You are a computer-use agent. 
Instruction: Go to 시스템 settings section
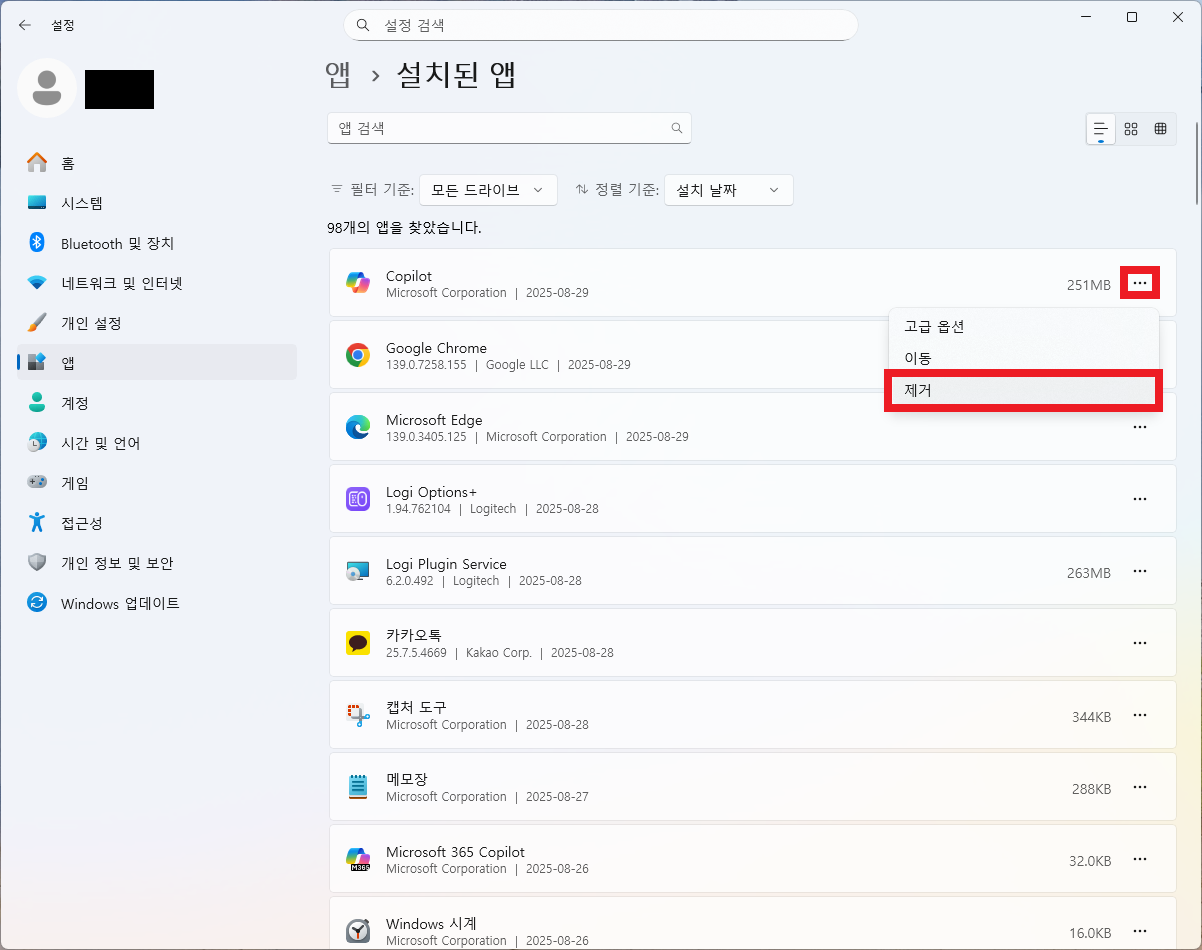[157, 203]
